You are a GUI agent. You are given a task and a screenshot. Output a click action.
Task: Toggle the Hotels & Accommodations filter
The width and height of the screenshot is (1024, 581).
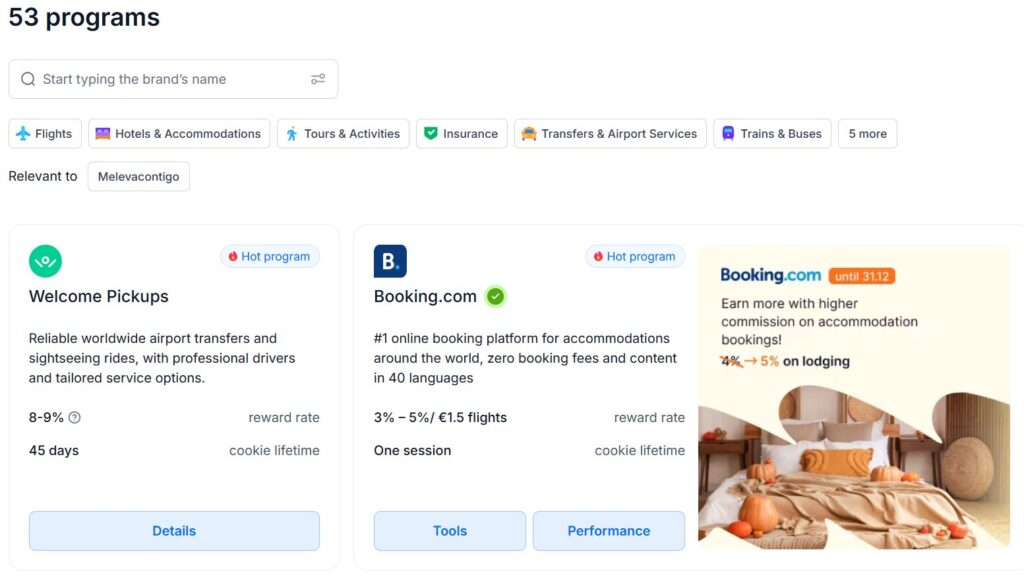178,134
